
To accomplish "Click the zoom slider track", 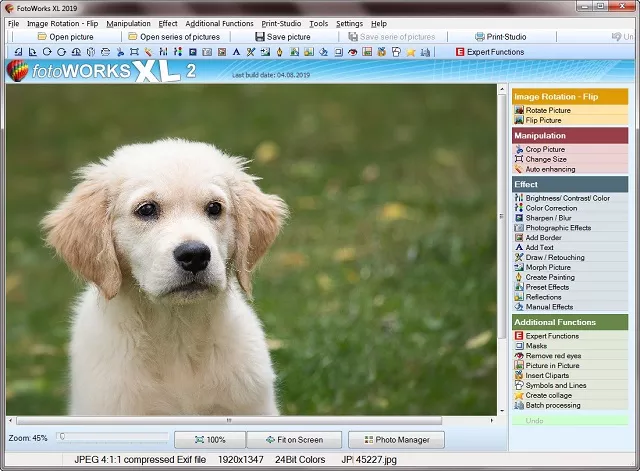I will [112, 437].
